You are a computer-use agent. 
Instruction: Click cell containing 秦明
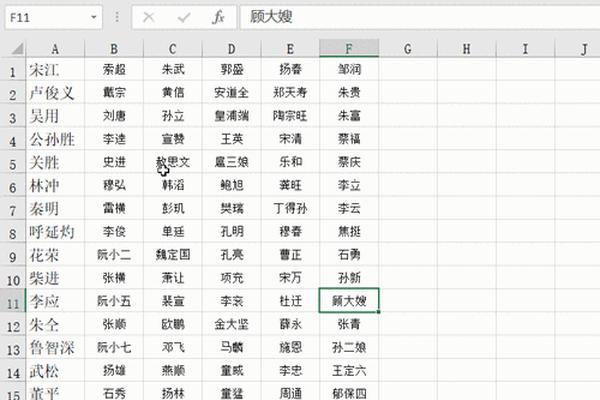tap(55, 209)
